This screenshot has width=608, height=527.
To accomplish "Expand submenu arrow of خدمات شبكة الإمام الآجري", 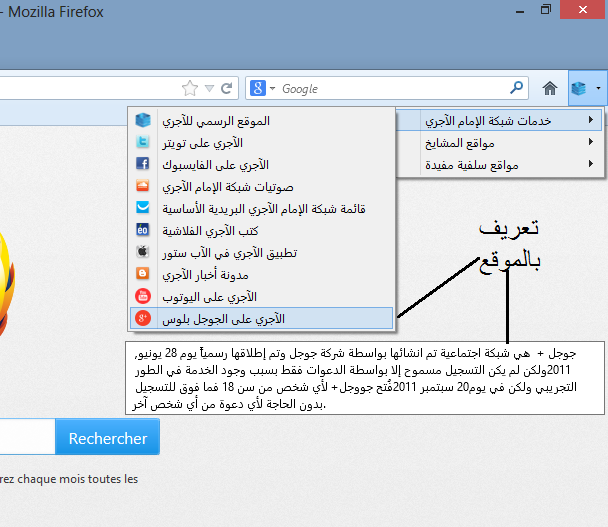I will click(591, 119).
